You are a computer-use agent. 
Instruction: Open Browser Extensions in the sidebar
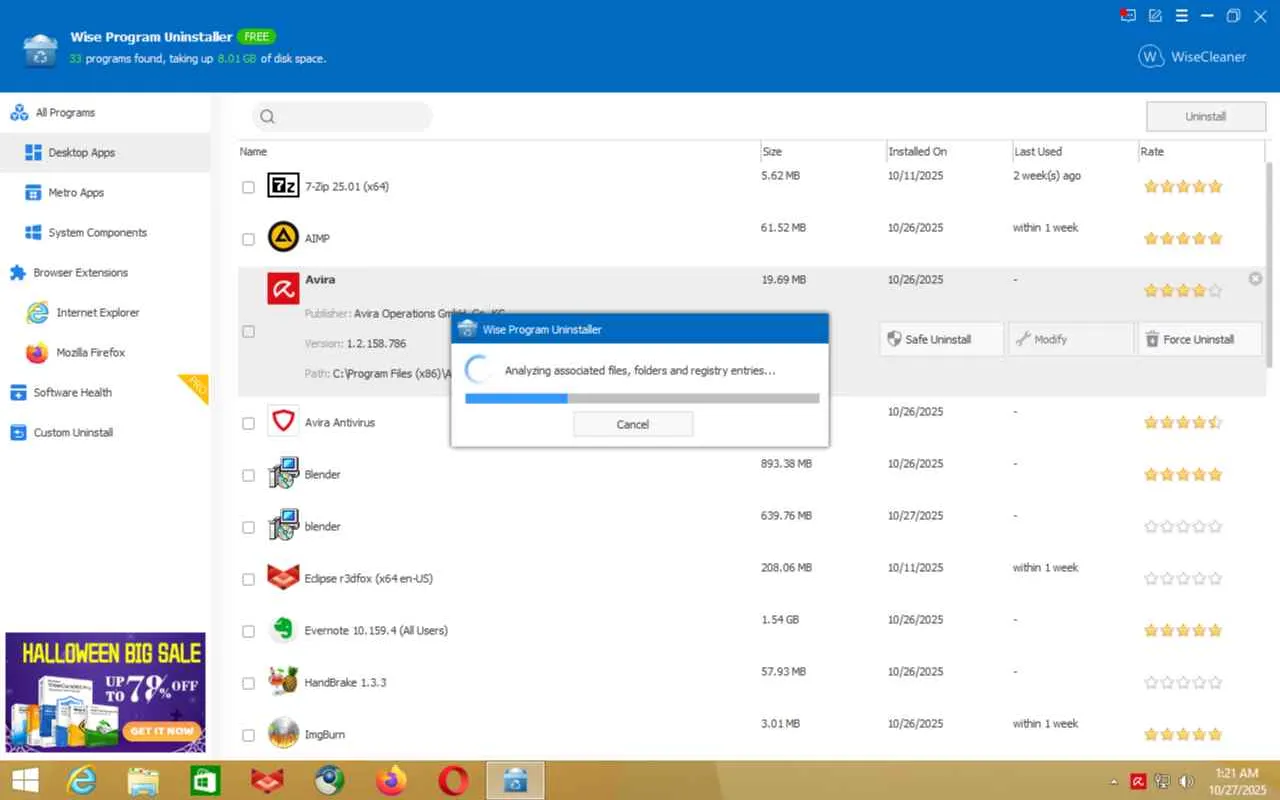(x=105, y=273)
